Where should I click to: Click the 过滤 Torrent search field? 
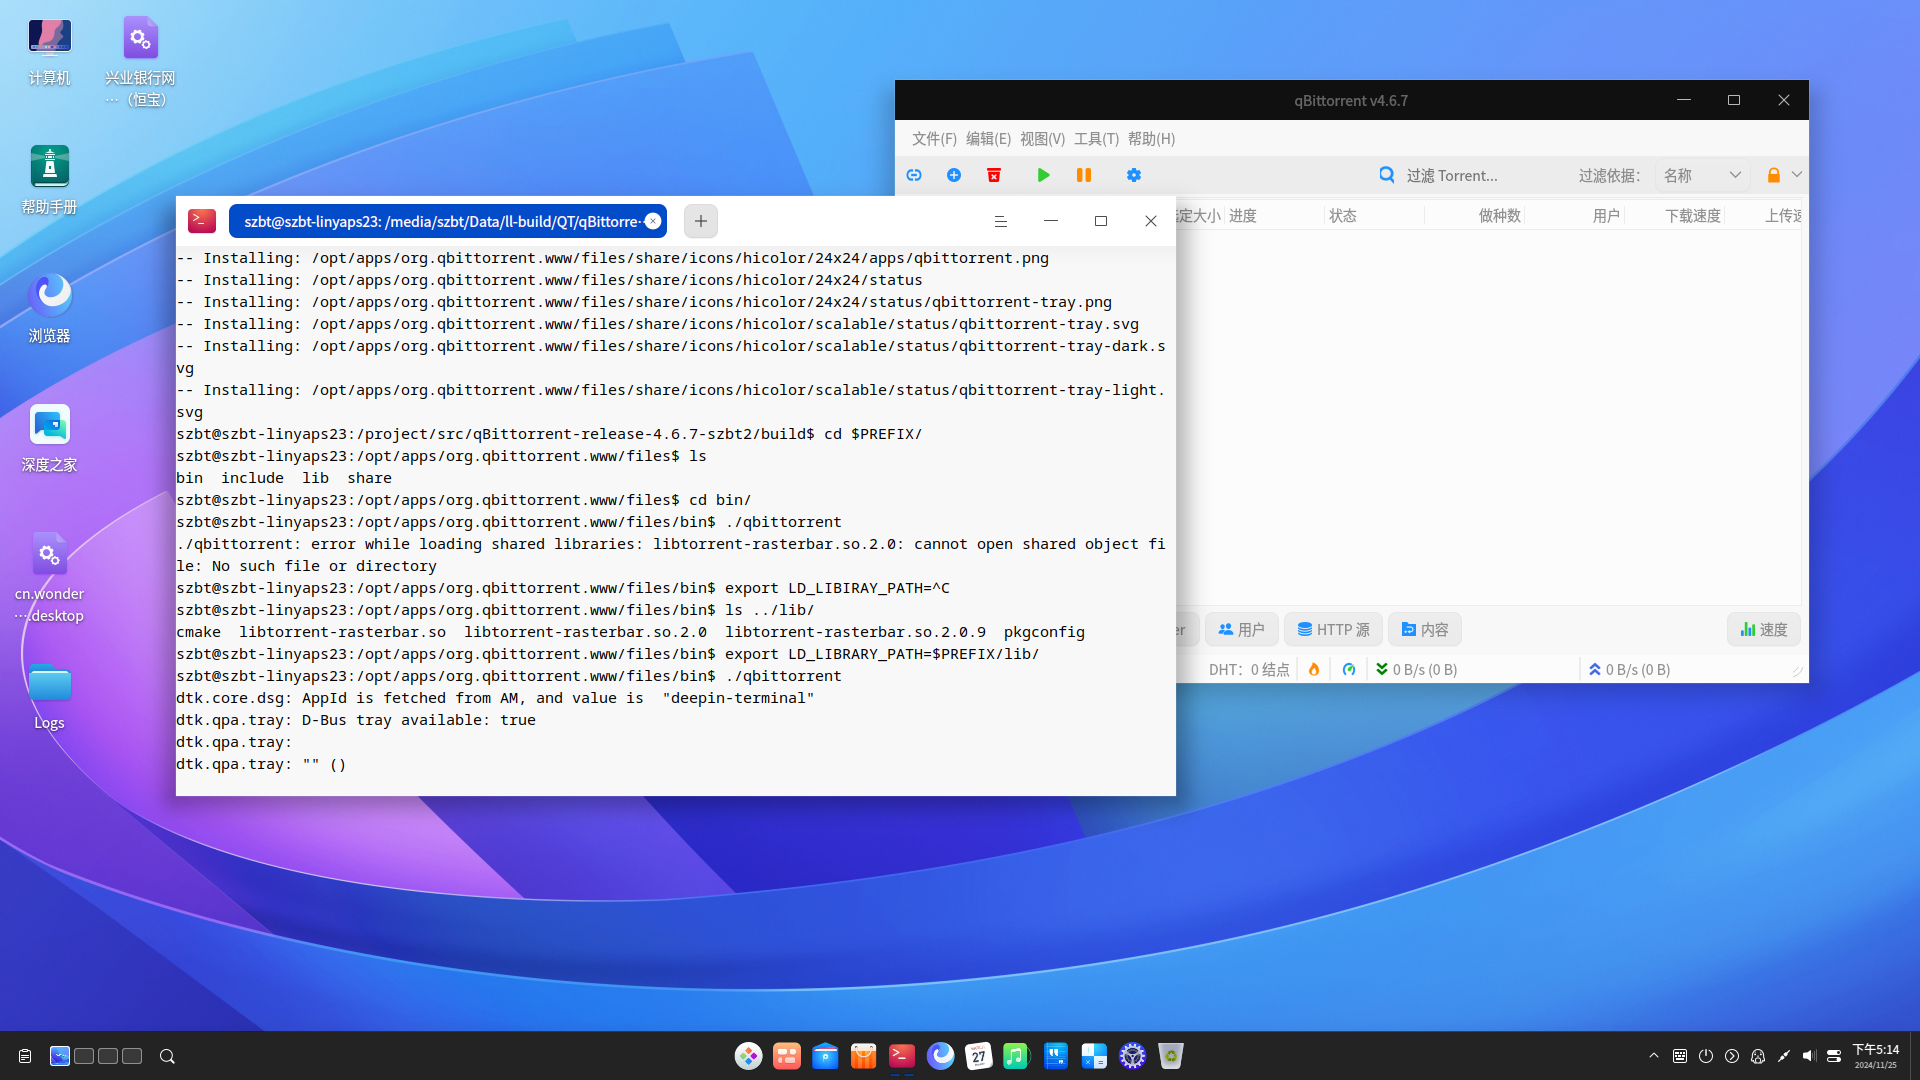[x=1470, y=175]
